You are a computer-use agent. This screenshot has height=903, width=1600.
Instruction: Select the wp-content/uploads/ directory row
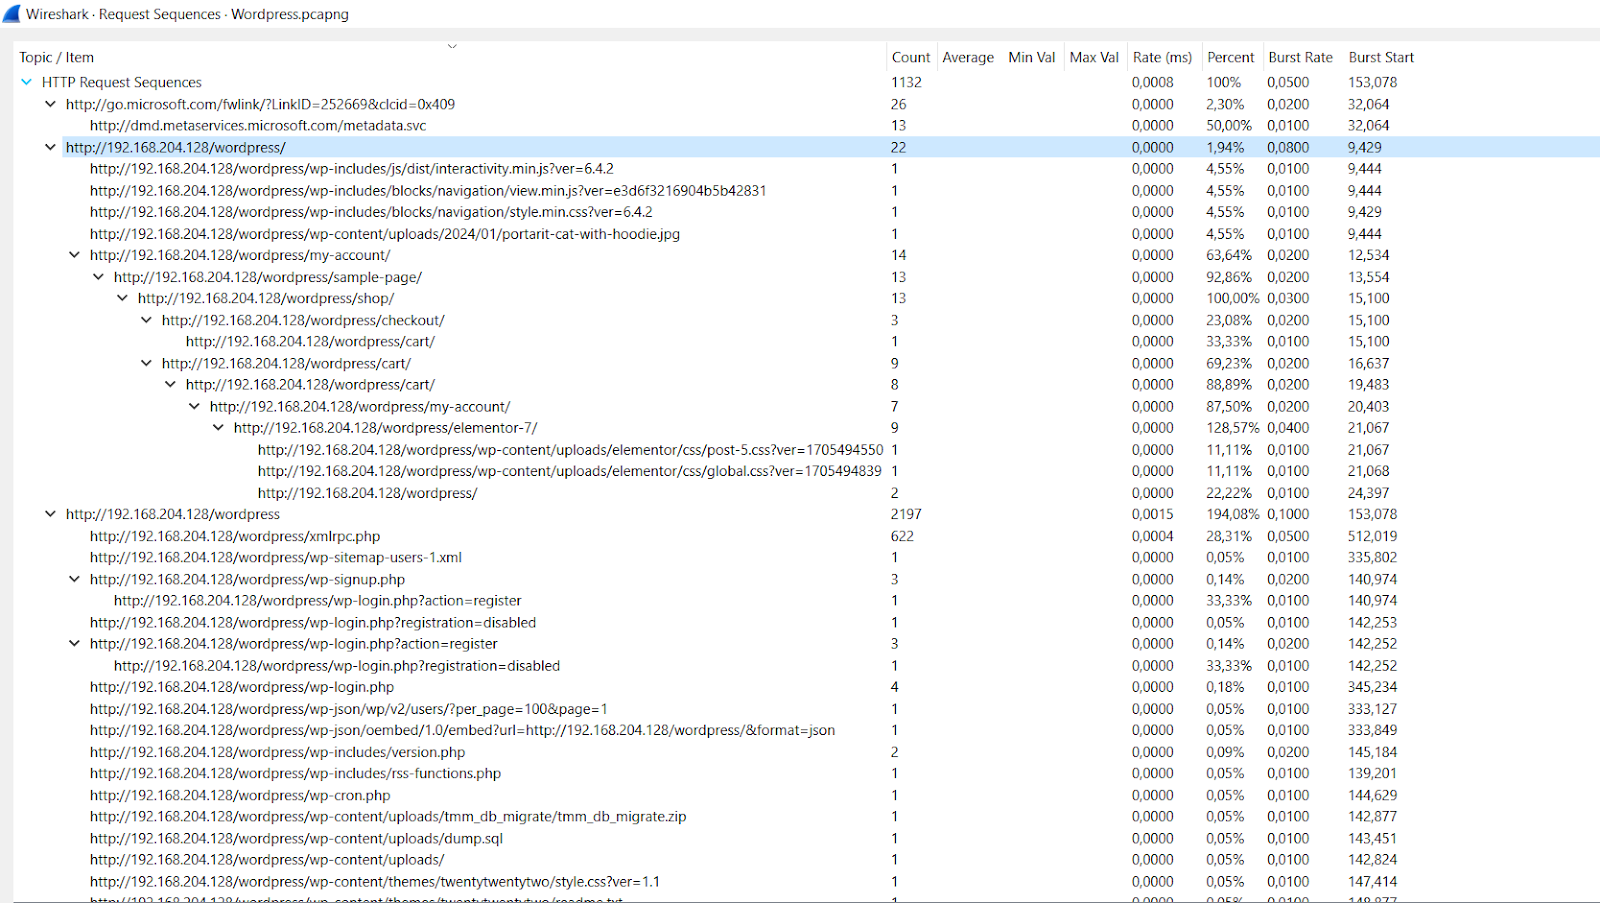pos(806,860)
